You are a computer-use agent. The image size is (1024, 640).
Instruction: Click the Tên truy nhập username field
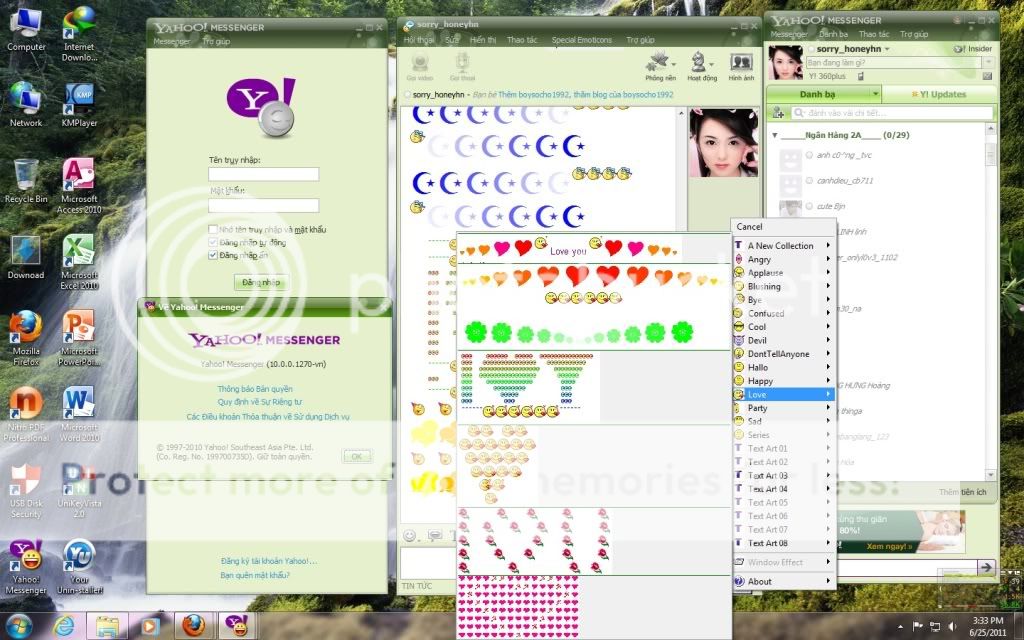tap(264, 174)
